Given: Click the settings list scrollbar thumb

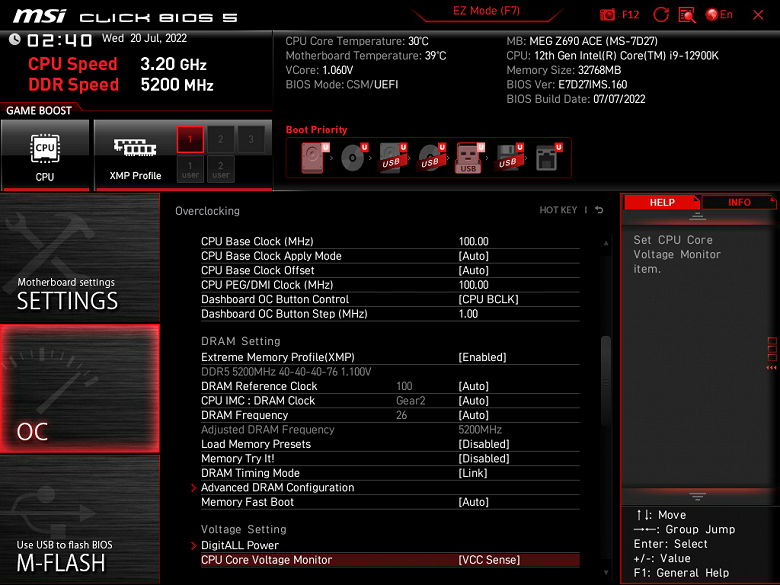Looking at the screenshot, I should click(x=606, y=381).
